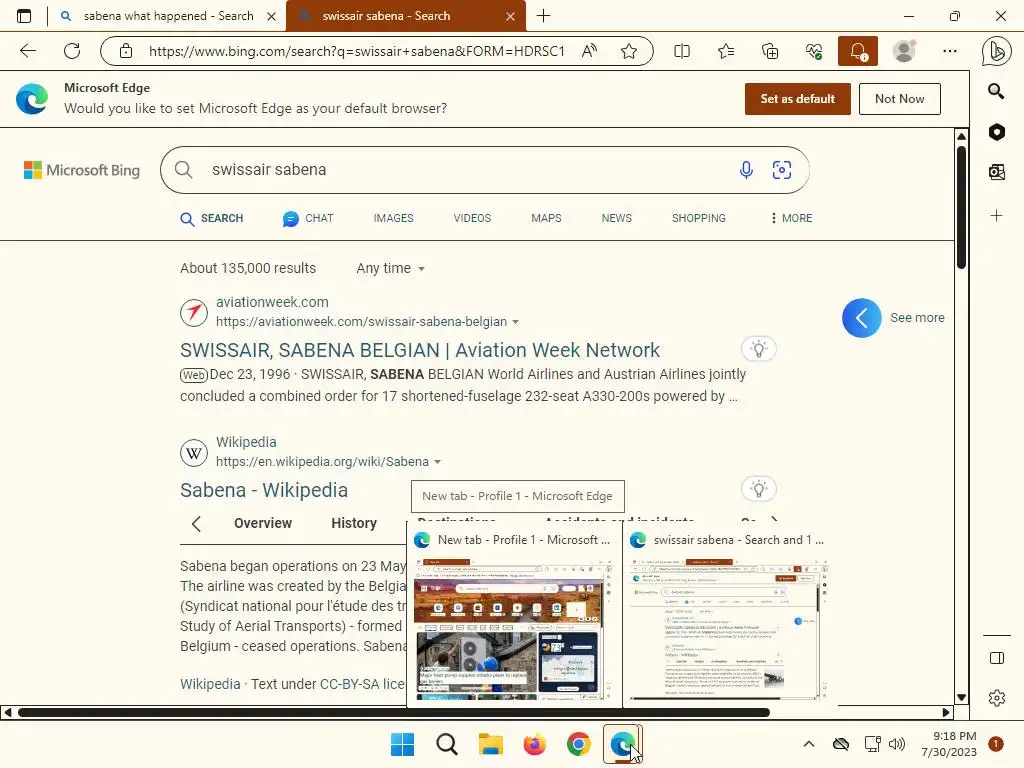Click page scroll down arrow
The image size is (1024, 768).
961,697
